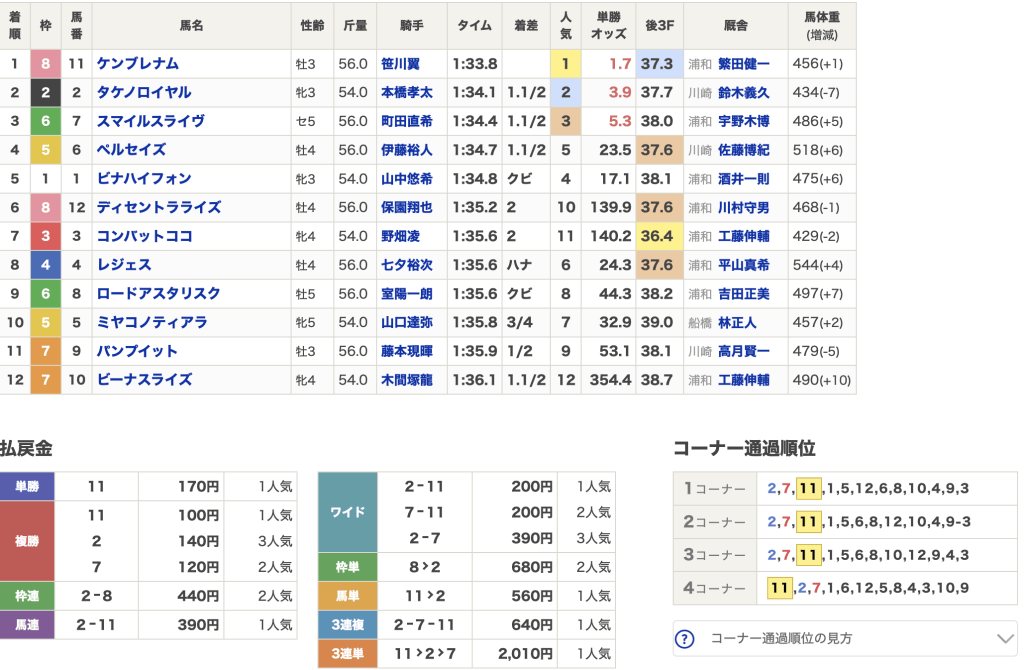Image resolution: width=1024 pixels, height=670 pixels.
Task: Click the タイム column header
Action: click(475, 25)
